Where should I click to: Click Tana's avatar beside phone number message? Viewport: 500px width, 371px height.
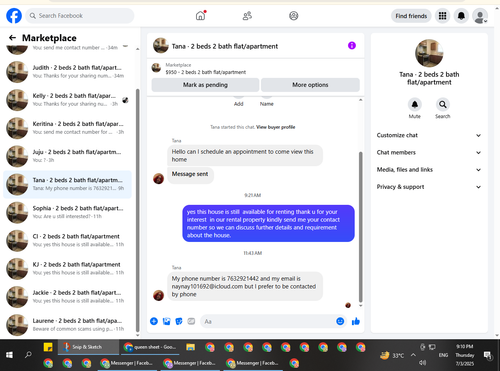coord(158,295)
